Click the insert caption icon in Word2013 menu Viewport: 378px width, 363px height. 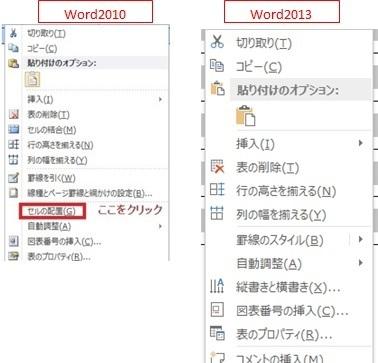coord(217,310)
